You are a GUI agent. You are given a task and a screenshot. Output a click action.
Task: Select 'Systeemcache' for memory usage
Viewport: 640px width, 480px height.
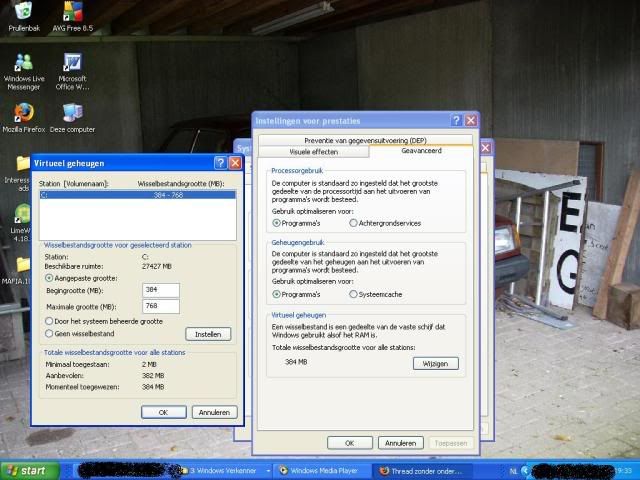click(x=353, y=294)
